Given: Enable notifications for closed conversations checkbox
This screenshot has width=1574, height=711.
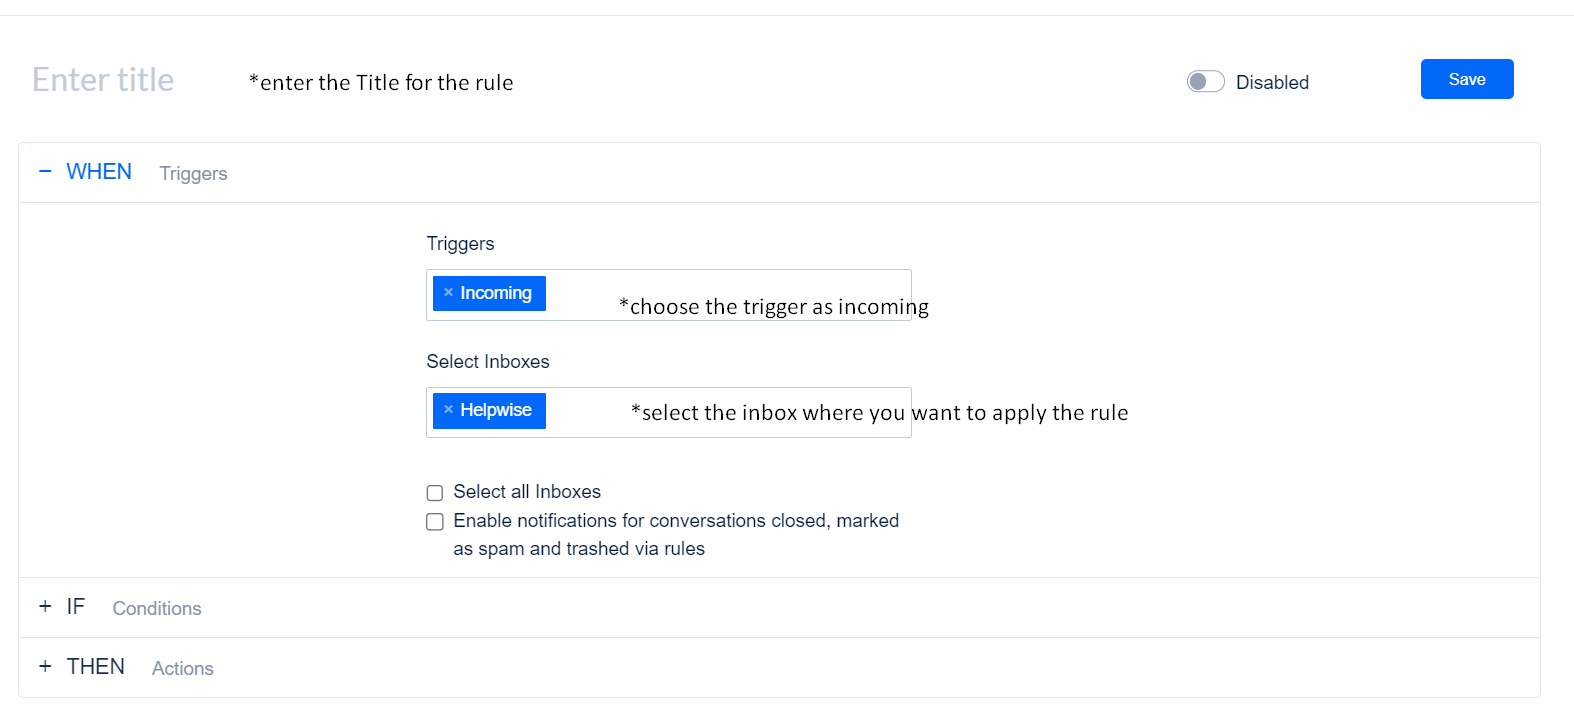Looking at the screenshot, I should [435, 521].
